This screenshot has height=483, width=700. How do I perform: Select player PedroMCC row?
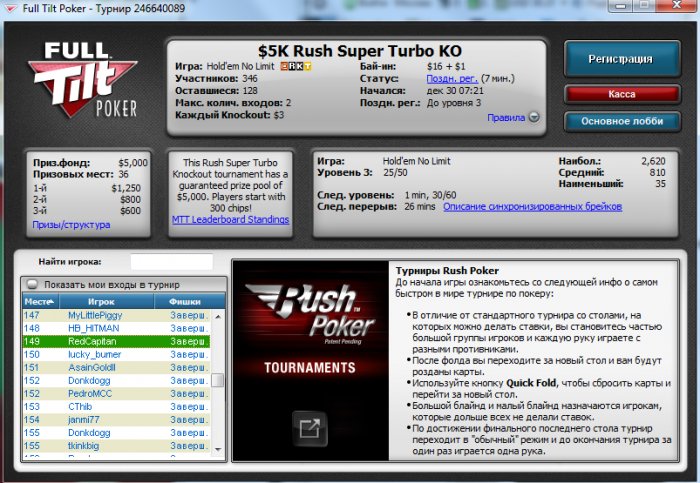[x=116, y=393]
